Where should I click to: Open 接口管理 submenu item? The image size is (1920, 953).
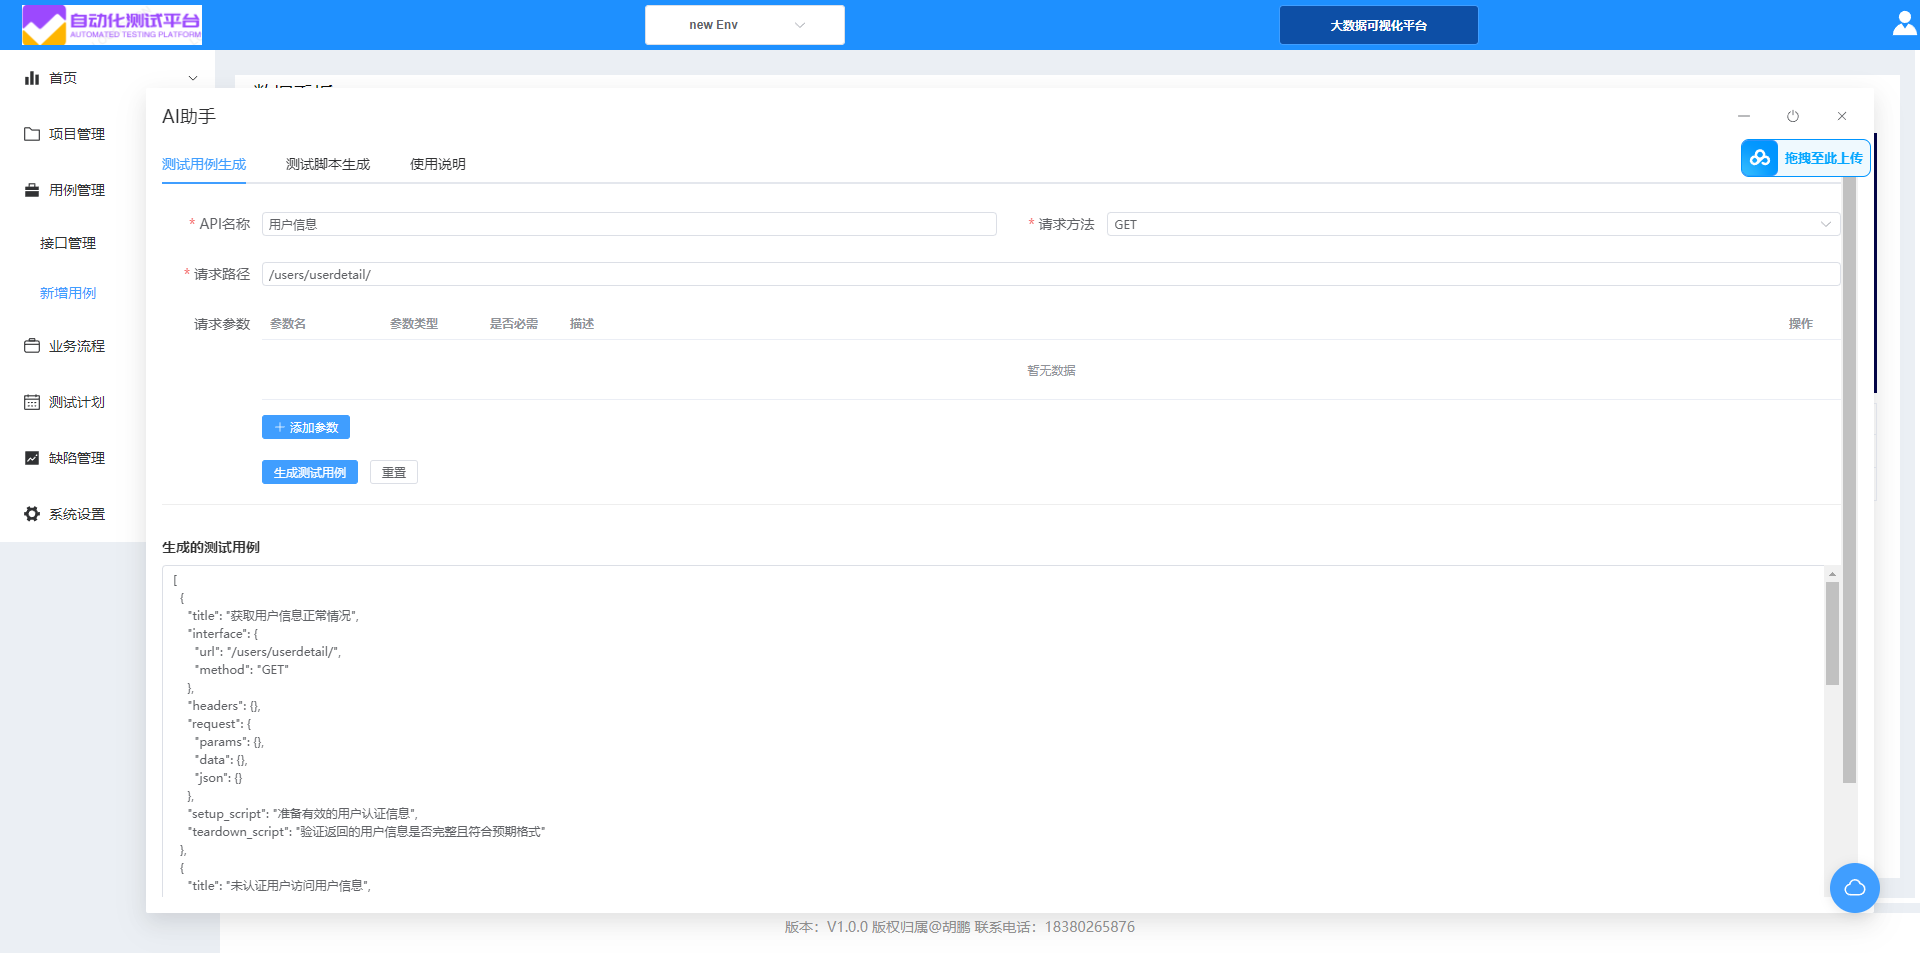coord(68,243)
